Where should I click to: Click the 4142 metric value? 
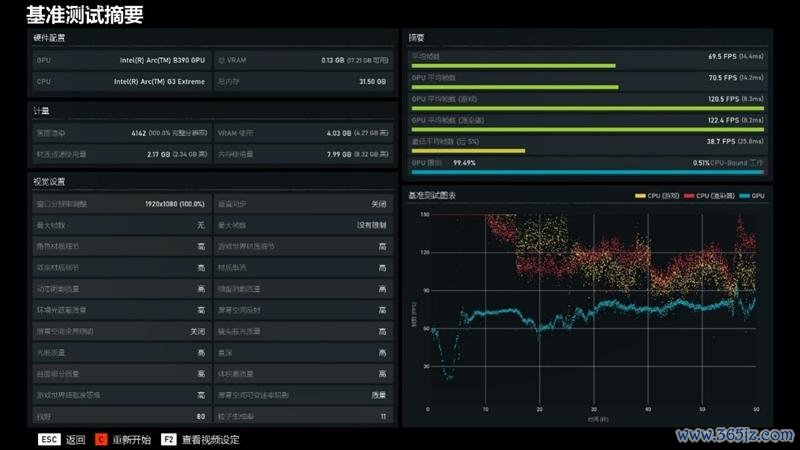point(139,133)
